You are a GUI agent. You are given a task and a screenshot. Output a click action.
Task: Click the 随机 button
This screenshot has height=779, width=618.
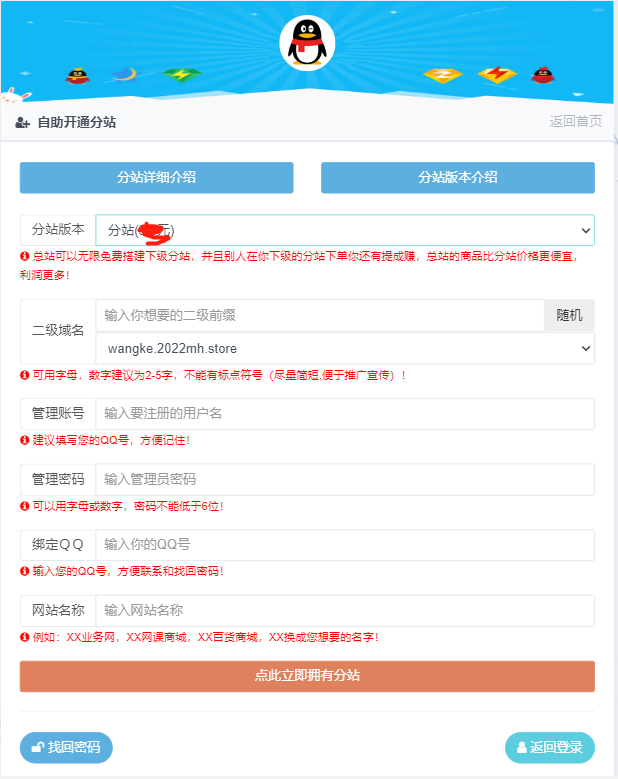click(x=569, y=315)
